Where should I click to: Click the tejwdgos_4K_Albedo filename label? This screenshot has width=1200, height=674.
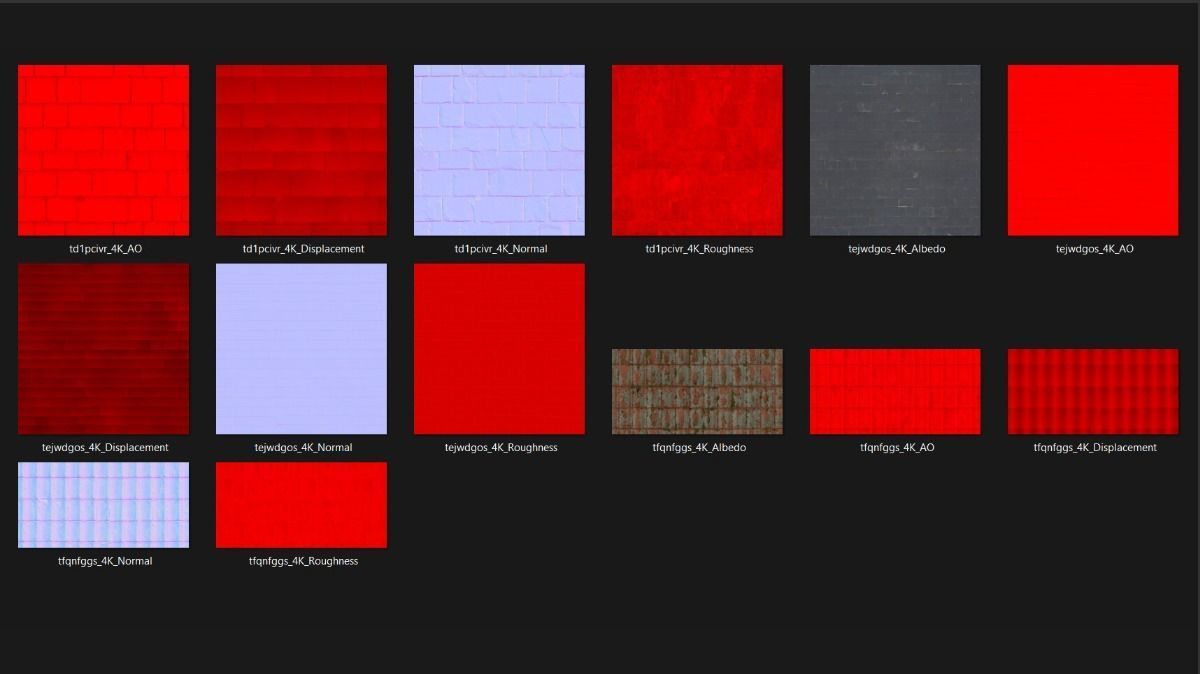[x=894, y=248]
